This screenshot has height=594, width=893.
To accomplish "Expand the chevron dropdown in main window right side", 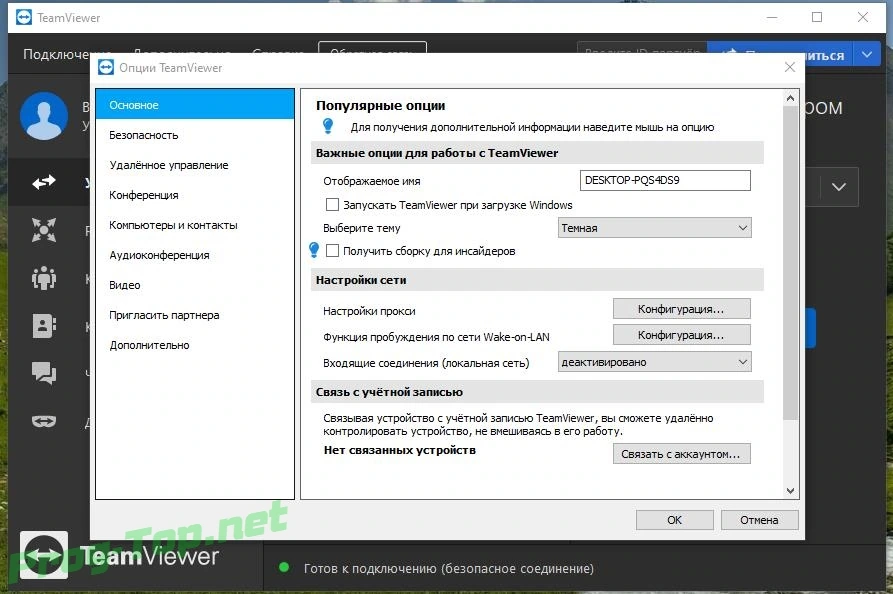I will coord(838,187).
